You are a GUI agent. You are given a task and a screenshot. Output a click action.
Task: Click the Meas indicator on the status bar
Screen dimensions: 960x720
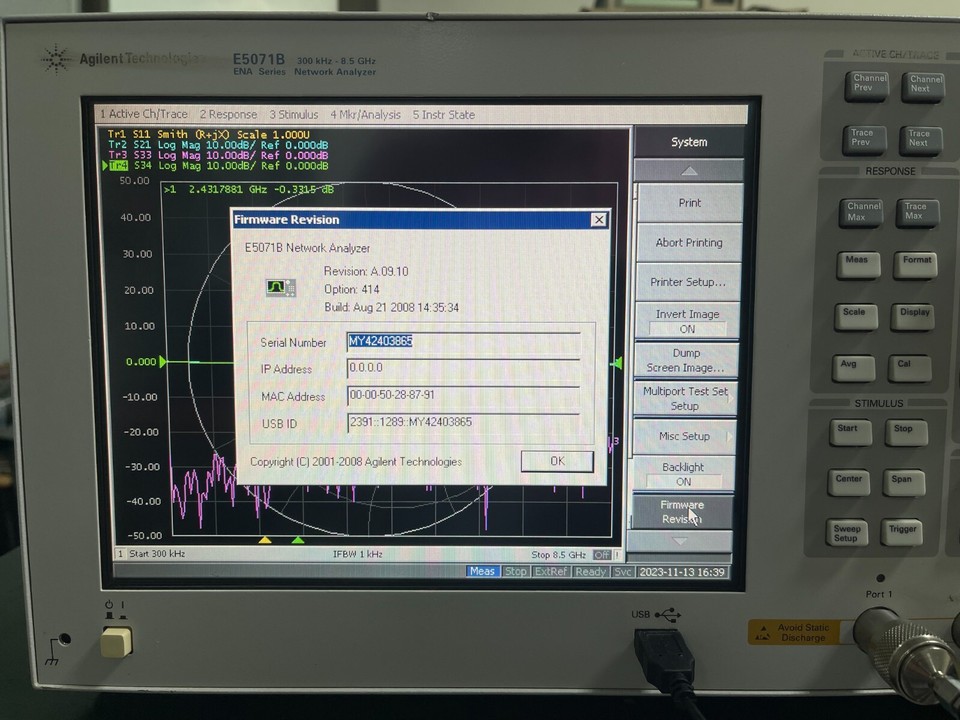(x=482, y=571)
